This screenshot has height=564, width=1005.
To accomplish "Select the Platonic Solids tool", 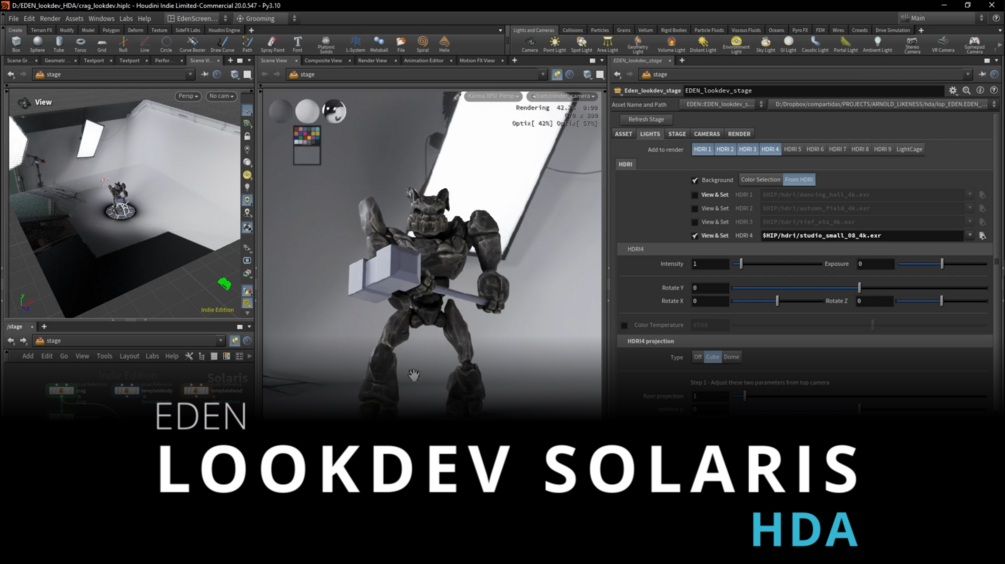I will tap(326, 44).
